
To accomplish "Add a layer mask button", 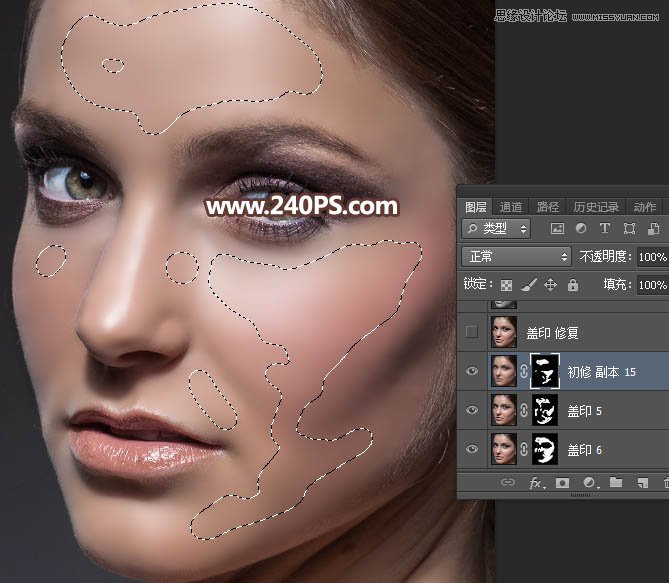I will pyautogui.click(x=562, y=483).
